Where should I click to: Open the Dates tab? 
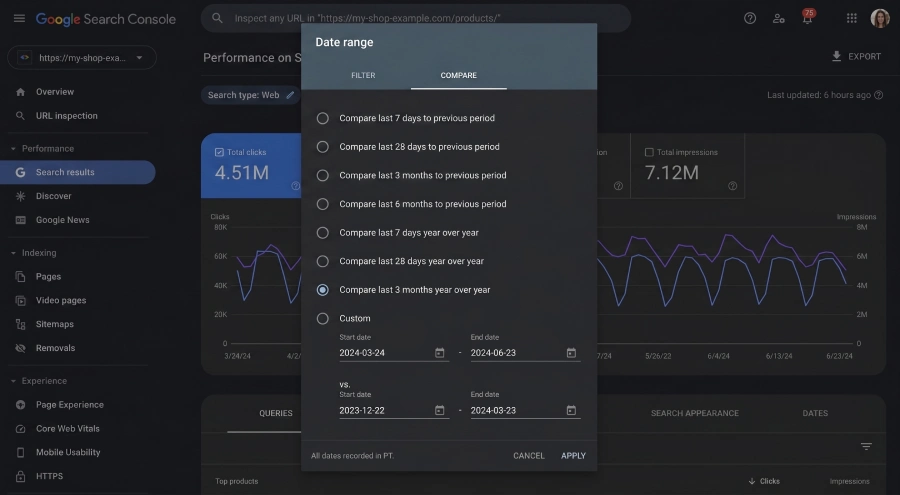coord(815,413)
